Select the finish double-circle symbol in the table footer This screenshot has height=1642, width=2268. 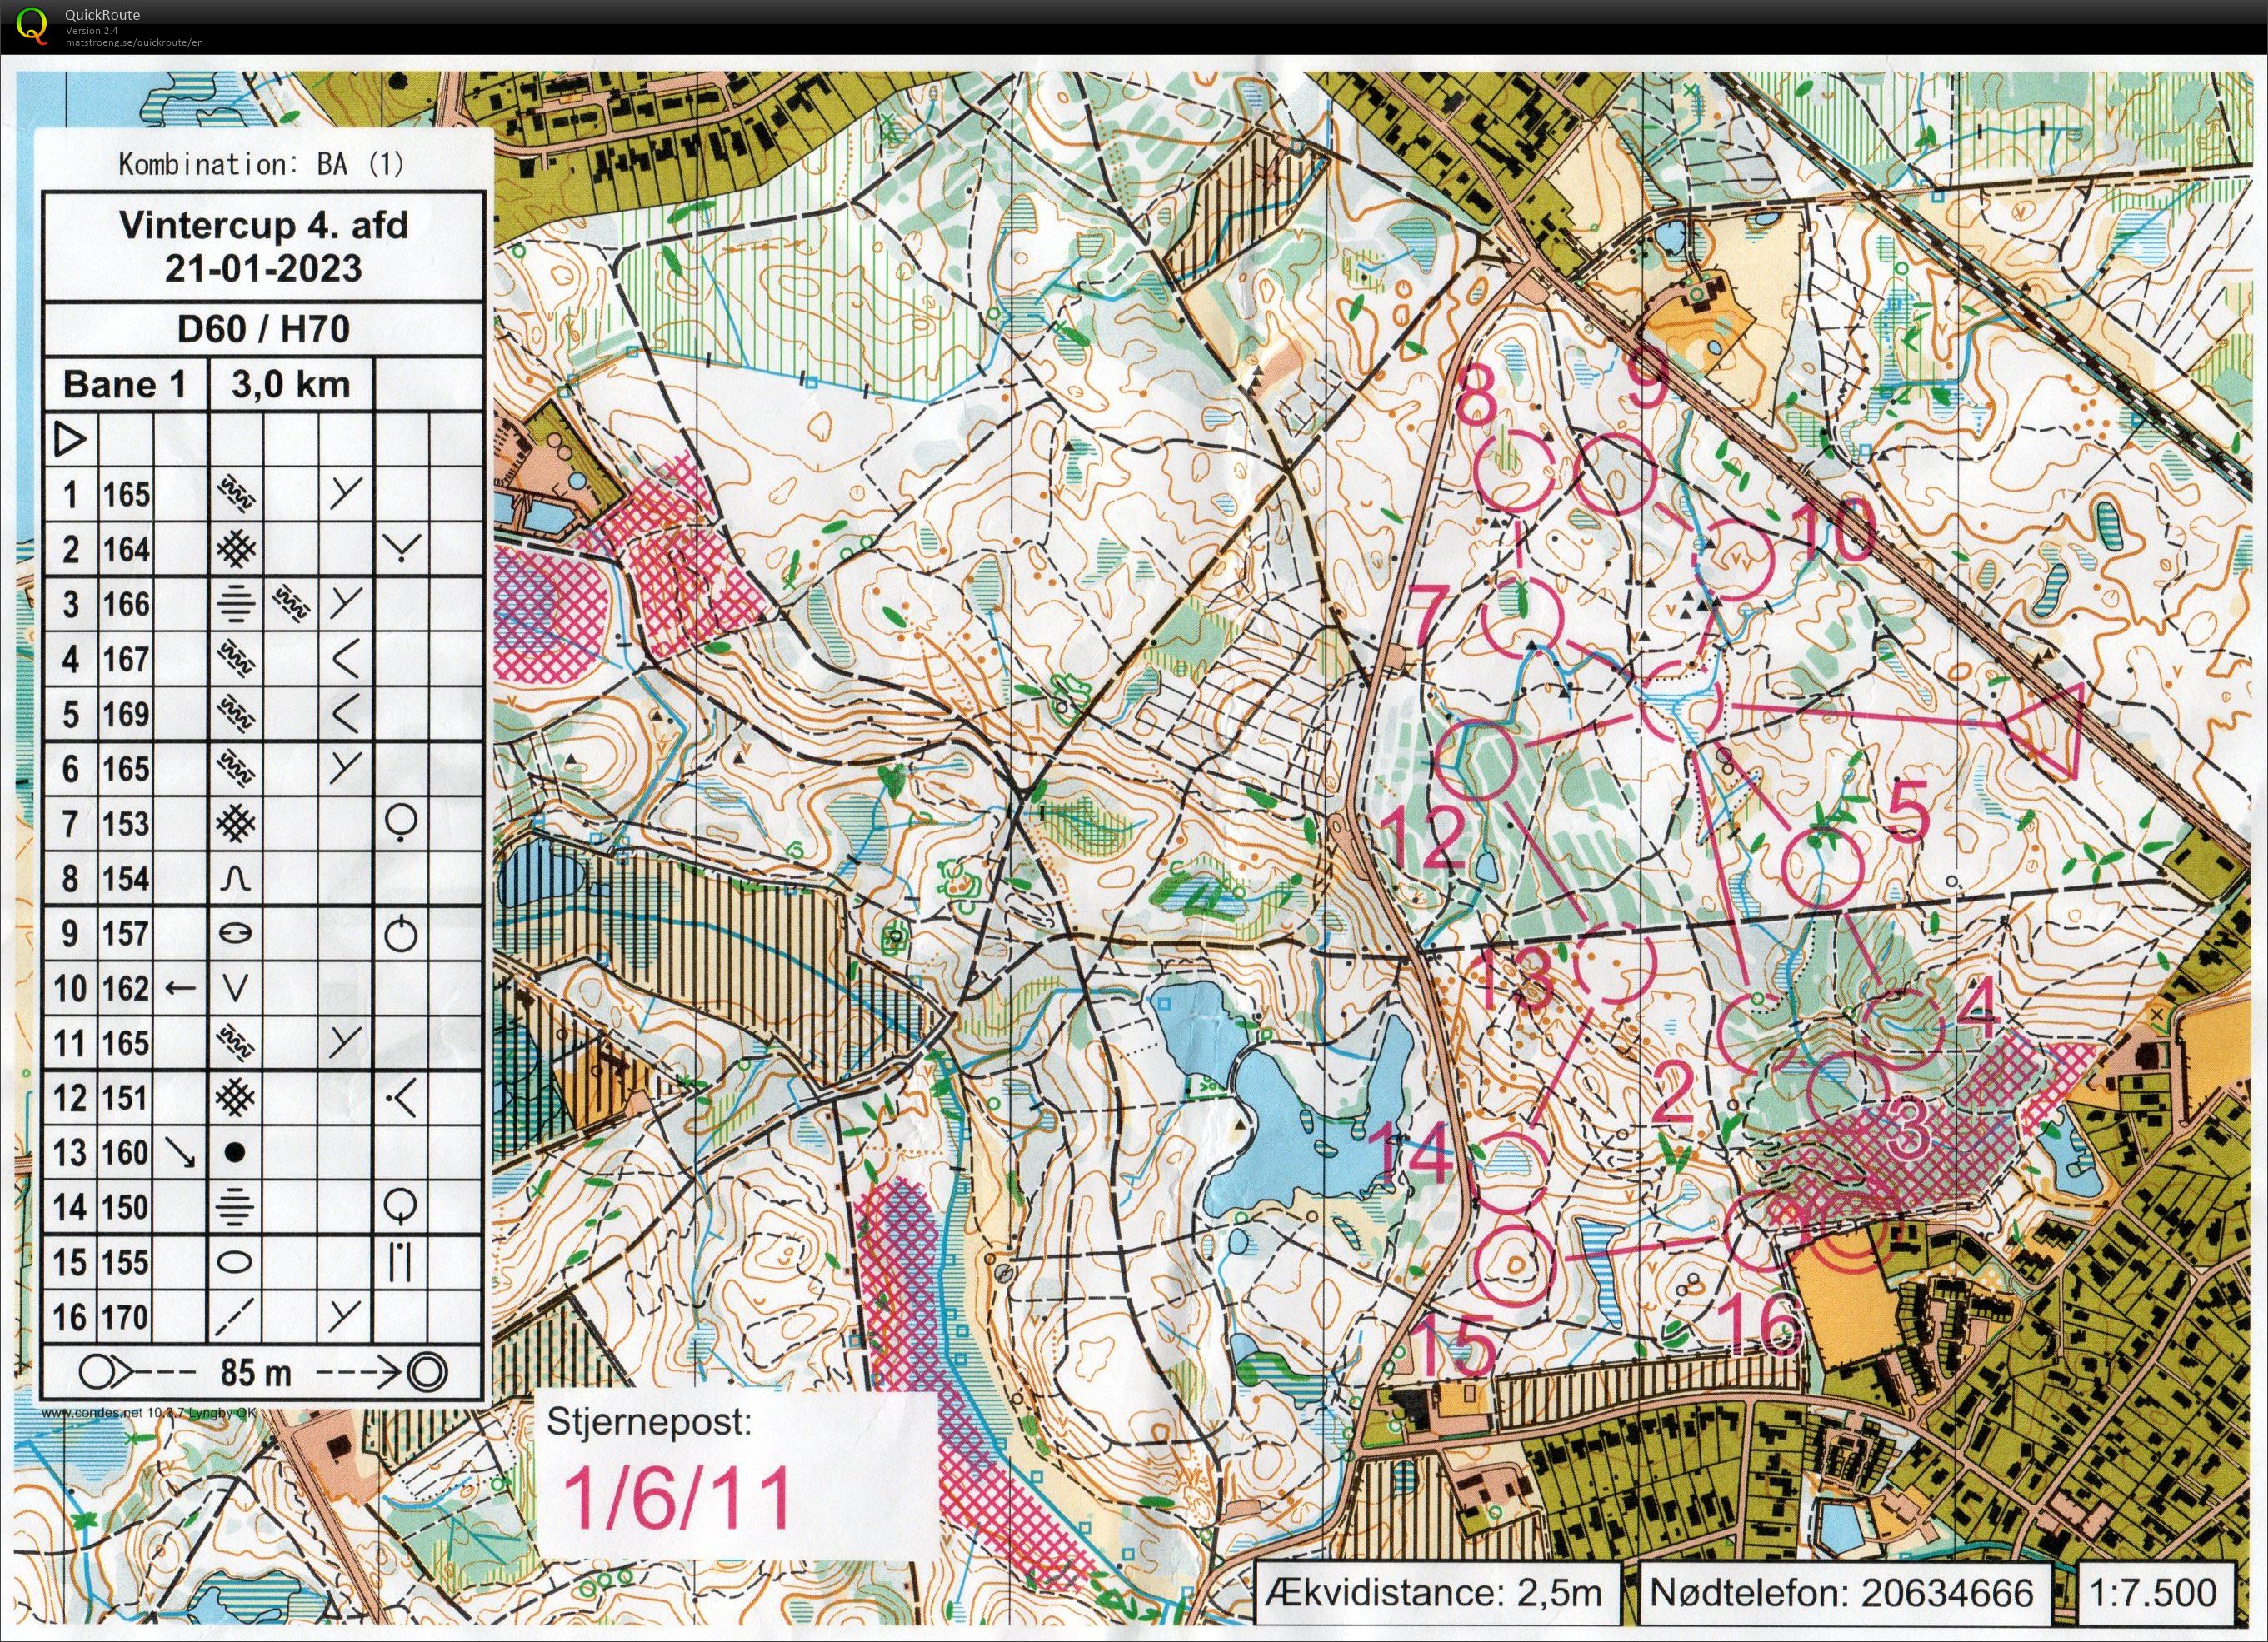(430, 1371)
